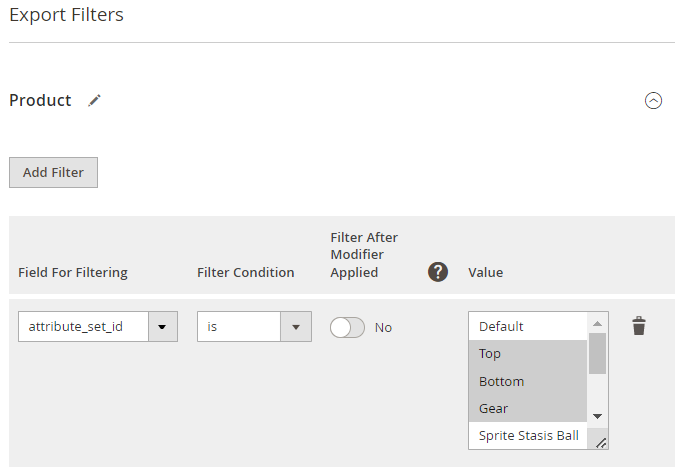Click the Value list scroll down arrow
The height and width of the screenshot is (471, 685).
tap(597, 416)
